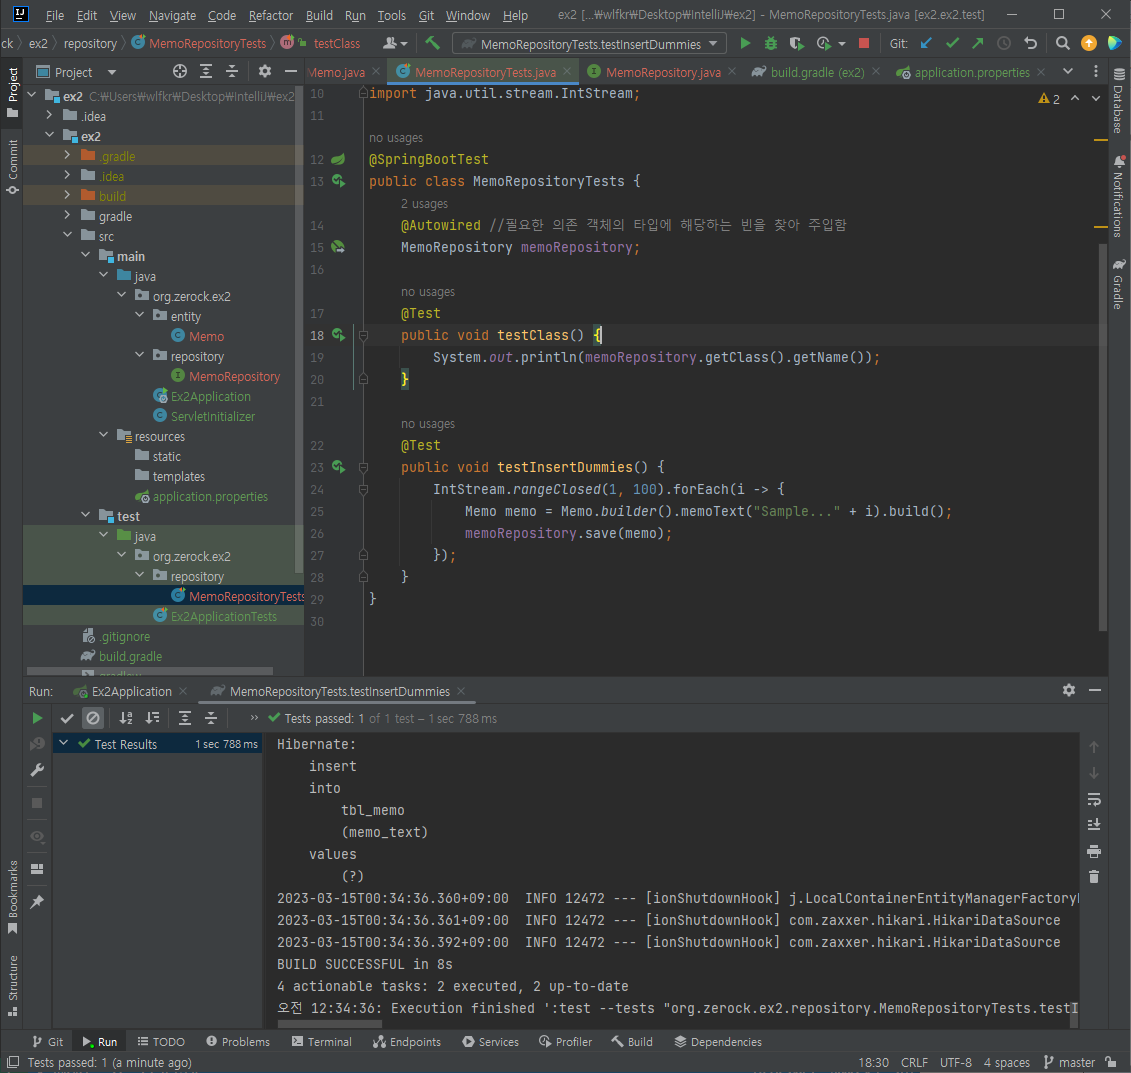Run with coverage icon in toolbar
This screenshot has height=1073, width=1131.
pos(796,43)
